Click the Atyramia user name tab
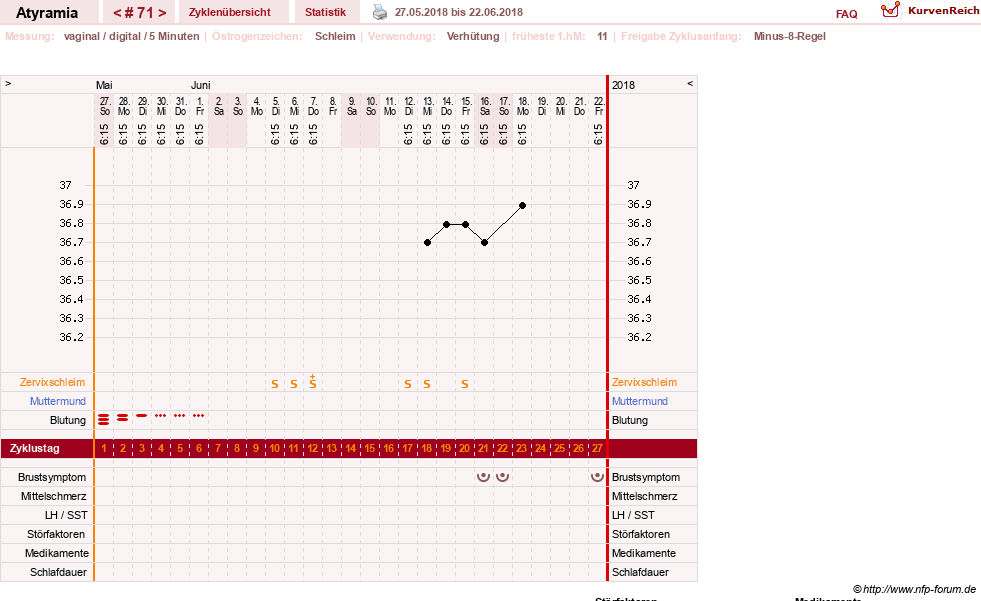Image resolution: width=981 pixels, height=601 pixels. point(47,13)
